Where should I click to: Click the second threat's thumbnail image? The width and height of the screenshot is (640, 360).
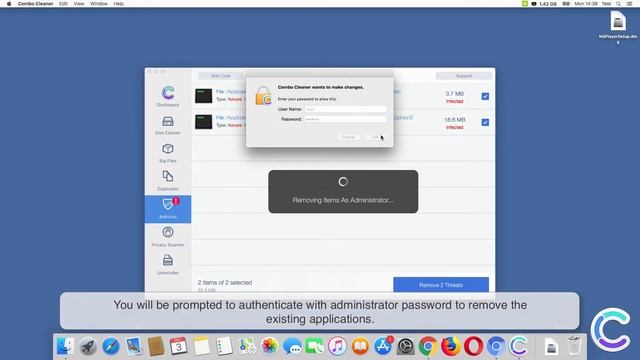[203, 122]
